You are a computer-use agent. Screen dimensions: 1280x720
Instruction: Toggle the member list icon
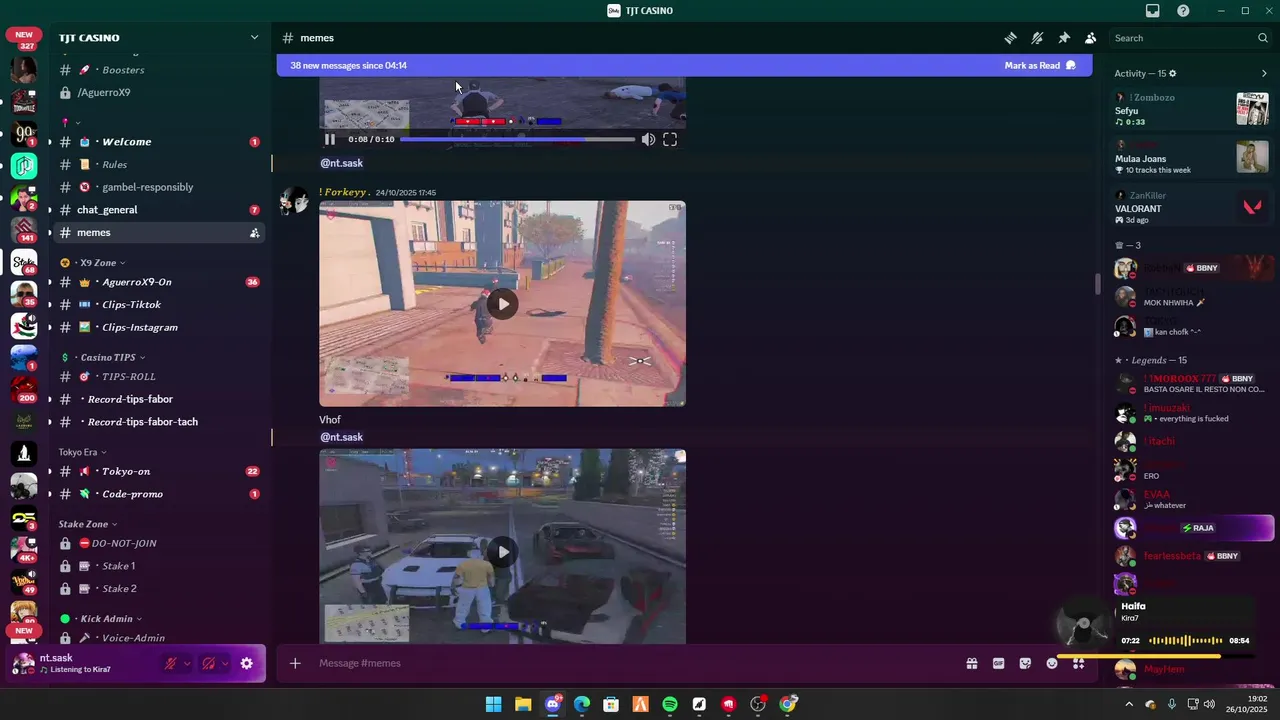coord(1090,38)
